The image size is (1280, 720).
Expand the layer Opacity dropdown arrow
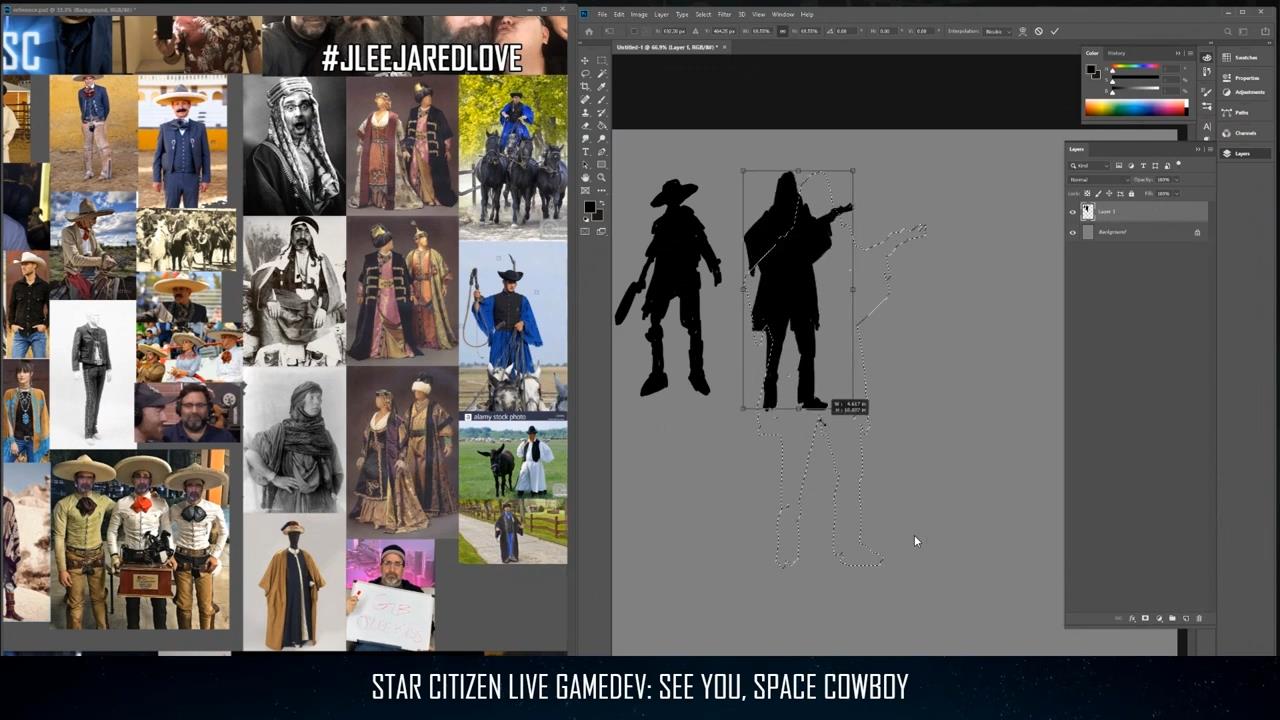tap(1175, 180)
